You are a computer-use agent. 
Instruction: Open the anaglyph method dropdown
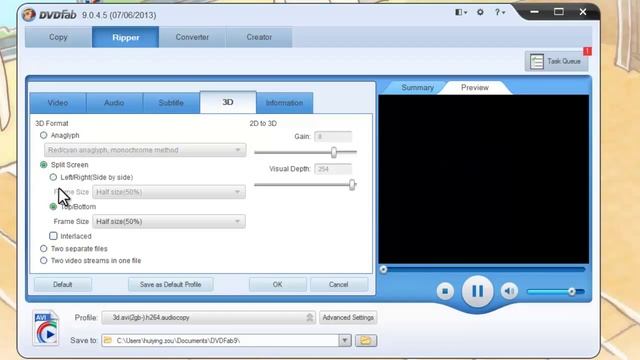(145, 150)
